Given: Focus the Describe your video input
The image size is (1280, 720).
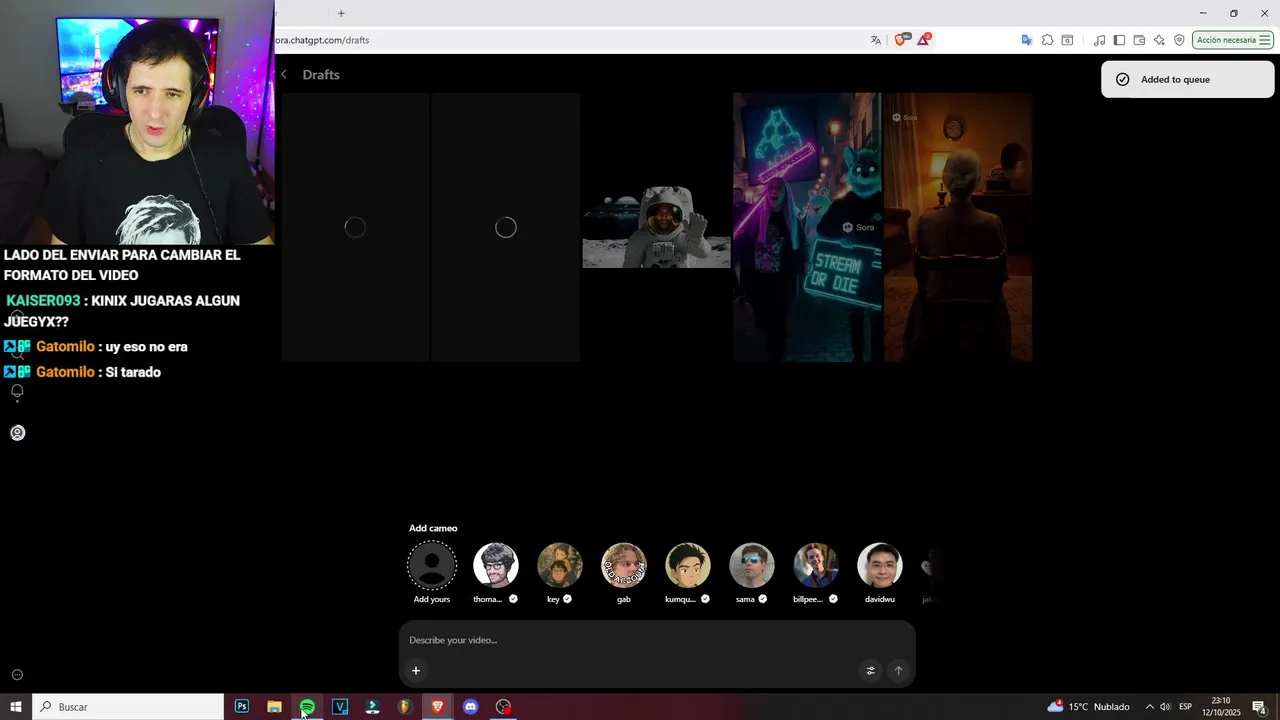Looking at the screenshot, I should 657,640.
